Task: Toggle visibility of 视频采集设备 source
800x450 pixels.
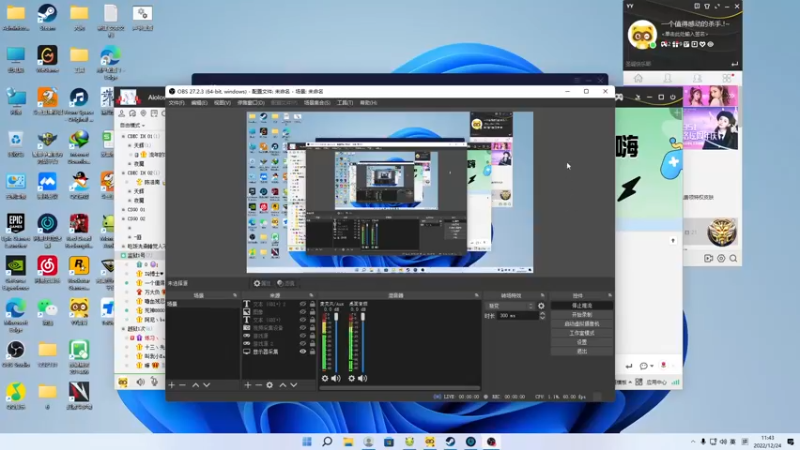Action: coord(303,328)
